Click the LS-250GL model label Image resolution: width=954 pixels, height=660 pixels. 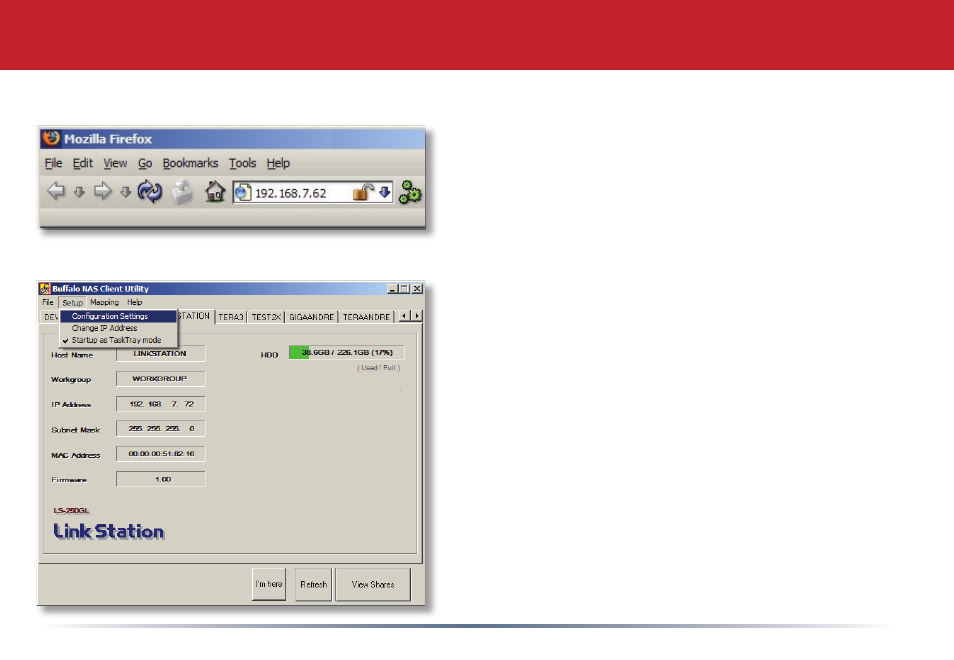pos(71,511)
